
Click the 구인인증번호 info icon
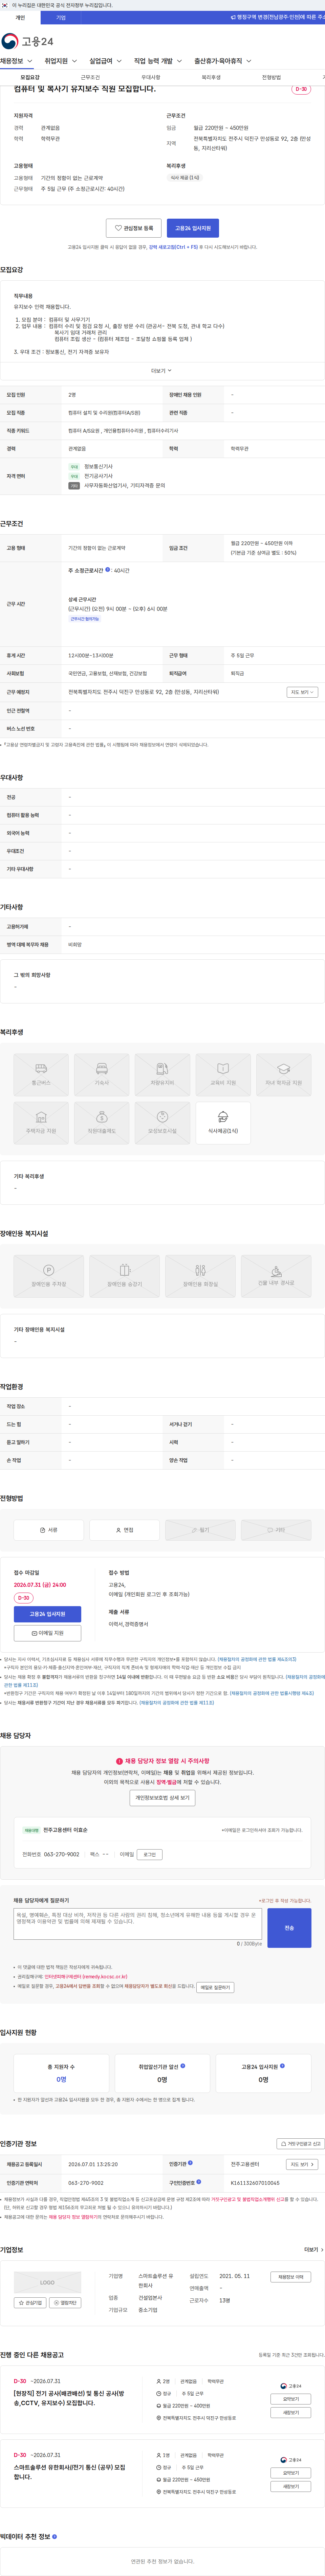tap(199, 2182)
